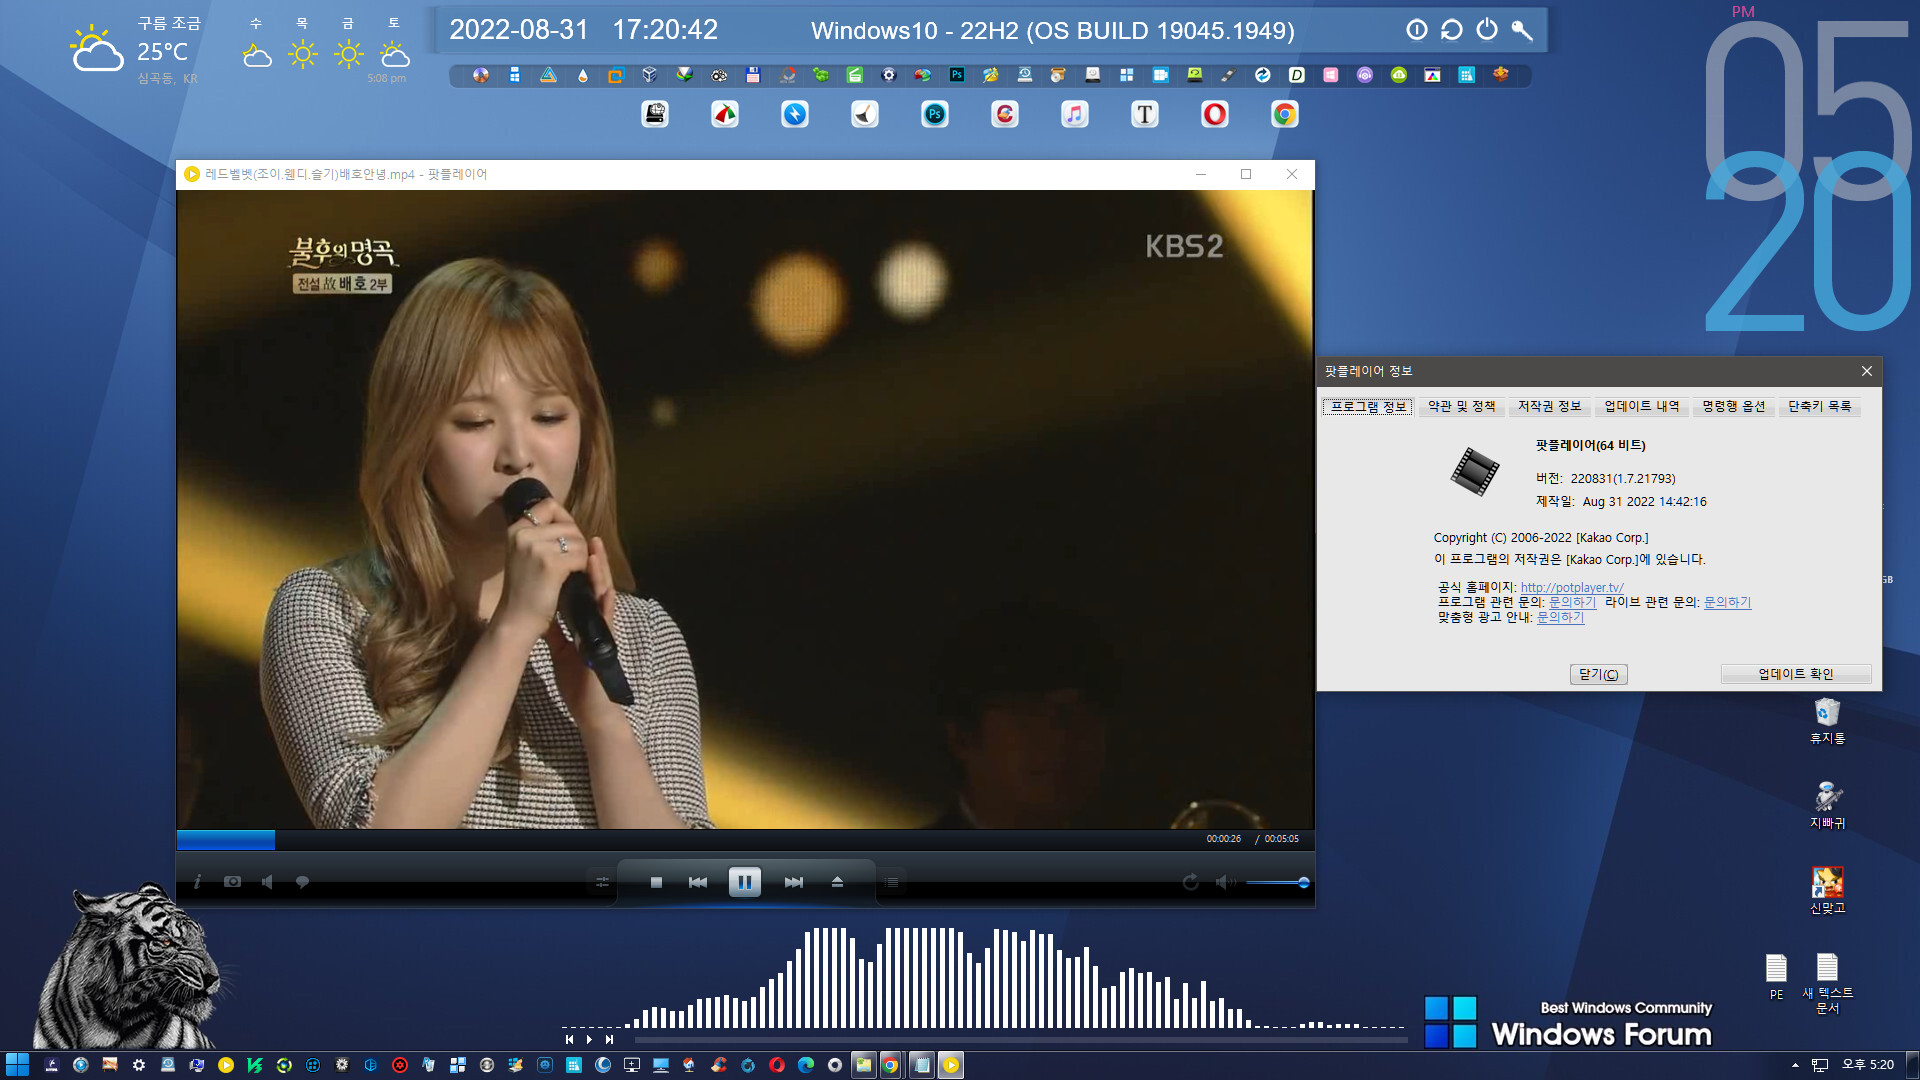Screen dimensions: 1920x1080
Task: Open the blue lightning app in dock
Action: coord(794,114)
